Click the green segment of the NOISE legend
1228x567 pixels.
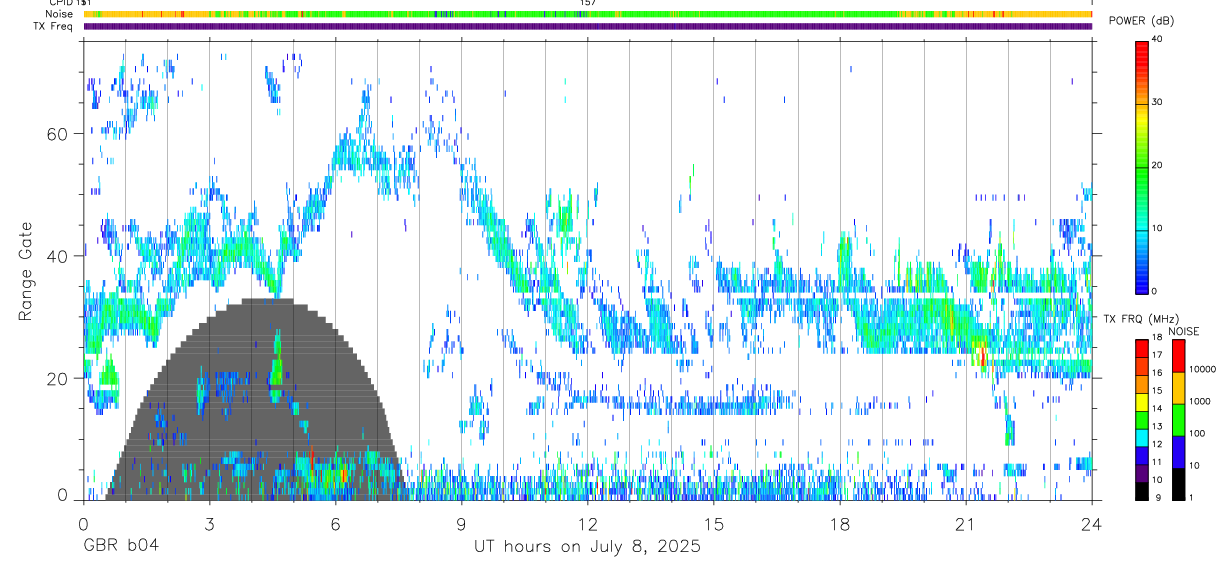pos(1178,420)
